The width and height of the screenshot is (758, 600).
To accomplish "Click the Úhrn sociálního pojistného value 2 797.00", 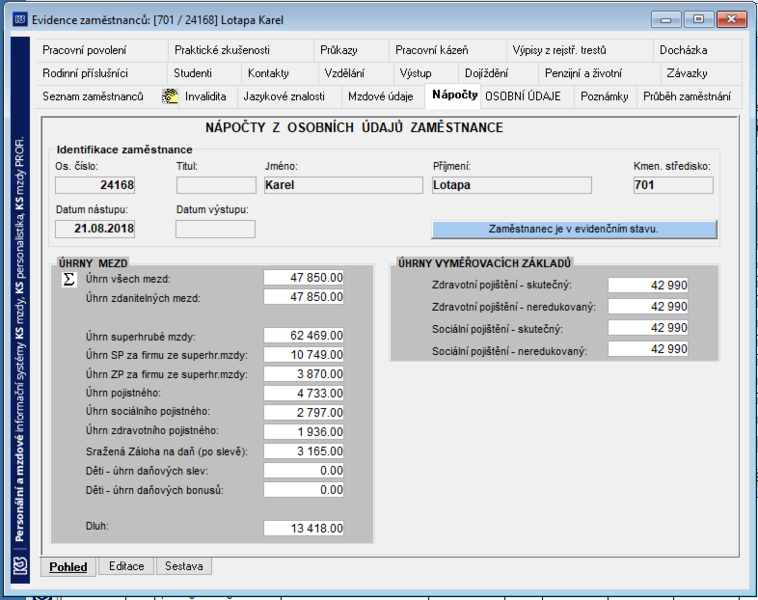I will 304,413.
